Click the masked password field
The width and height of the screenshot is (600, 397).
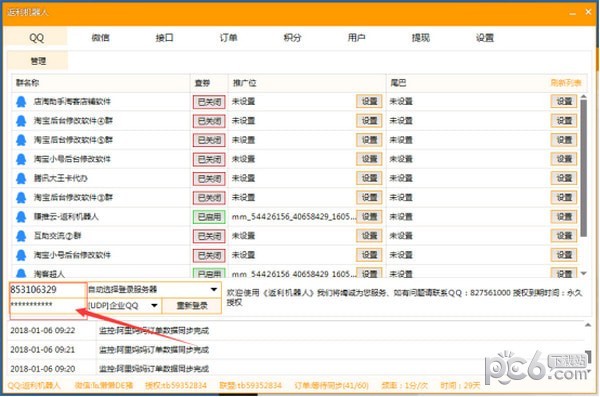(x=48, y=305)
